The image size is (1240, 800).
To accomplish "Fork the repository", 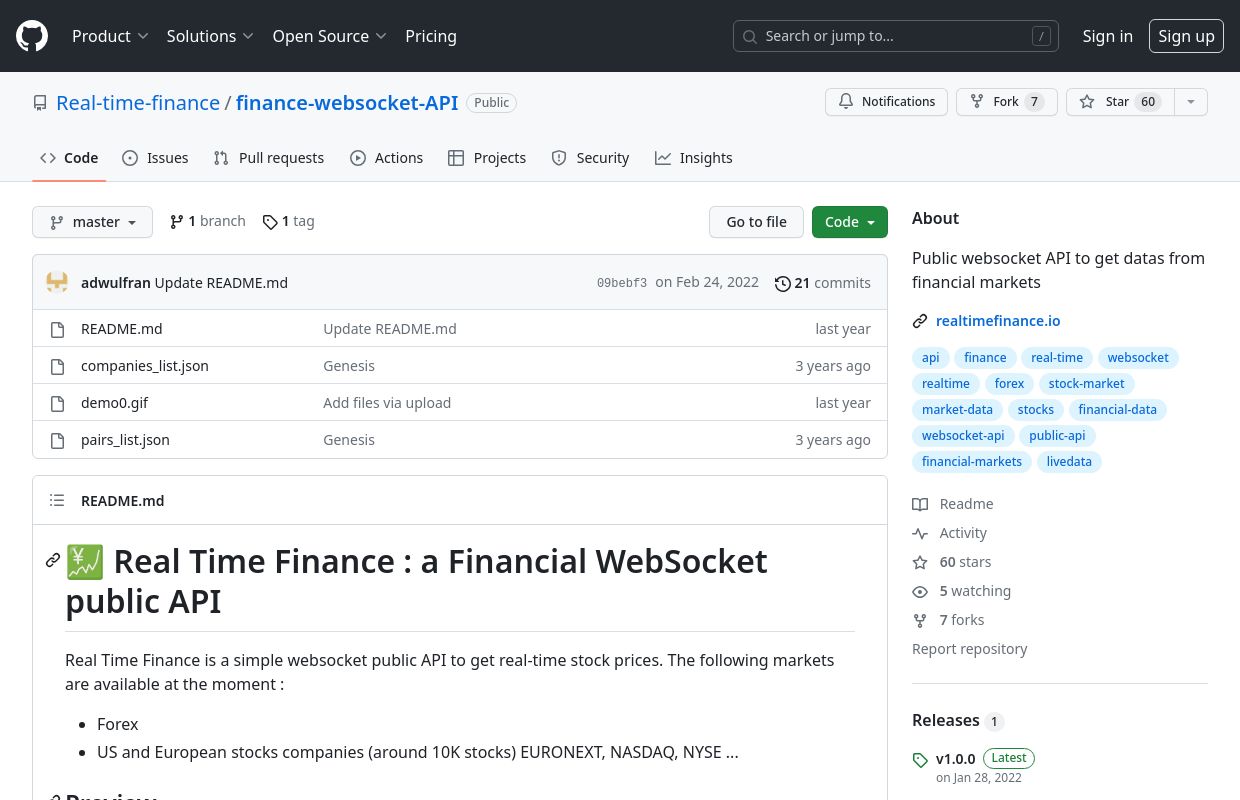I will click(1007, 102).
